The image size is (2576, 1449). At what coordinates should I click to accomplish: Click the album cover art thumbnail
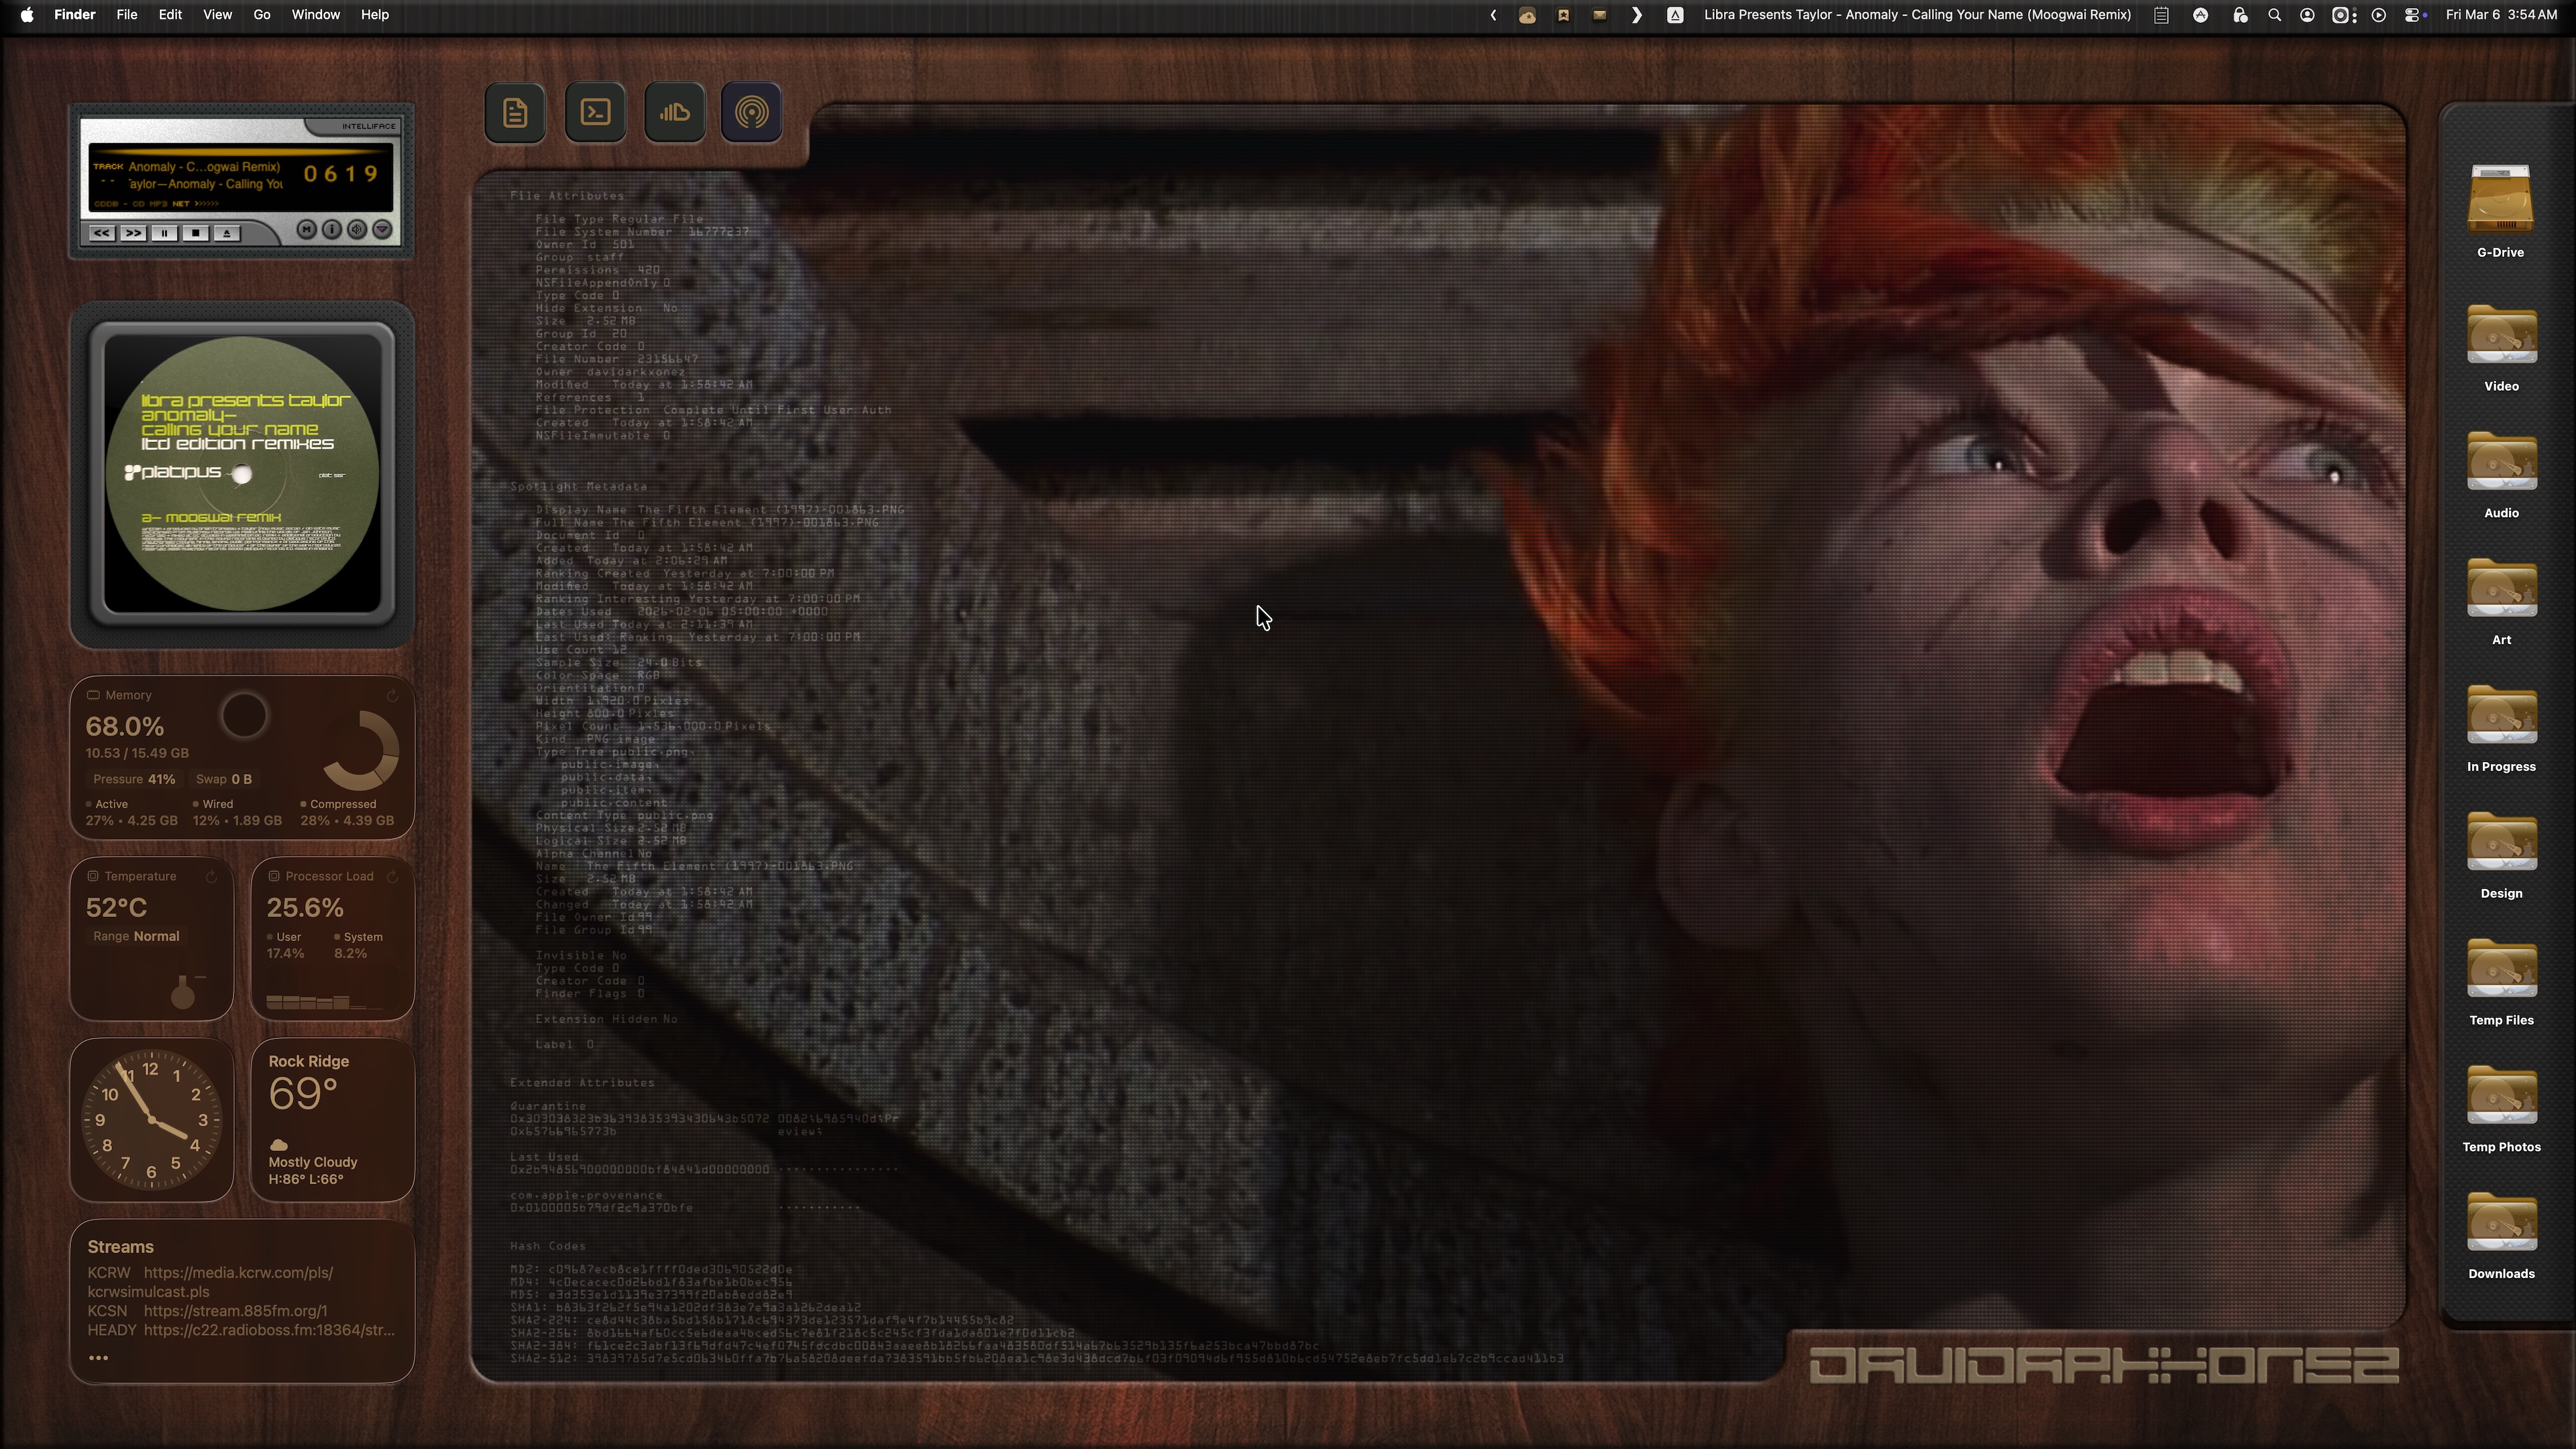pos(242,473)
